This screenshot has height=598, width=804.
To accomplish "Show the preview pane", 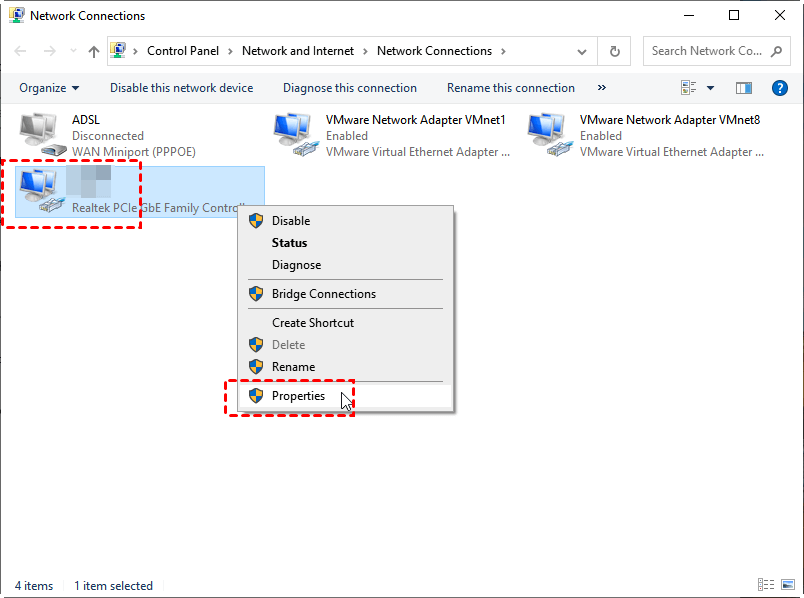I will coord(743,88).
